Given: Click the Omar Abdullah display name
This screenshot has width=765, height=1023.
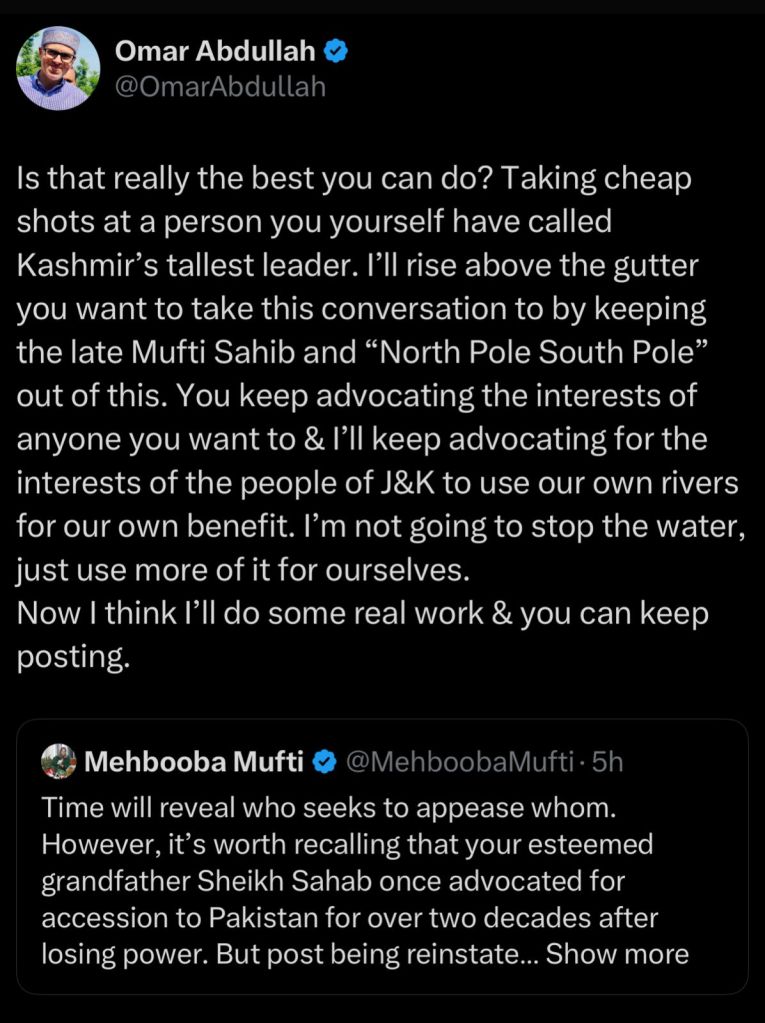Looking at the screenshot, I should (216, 52).
